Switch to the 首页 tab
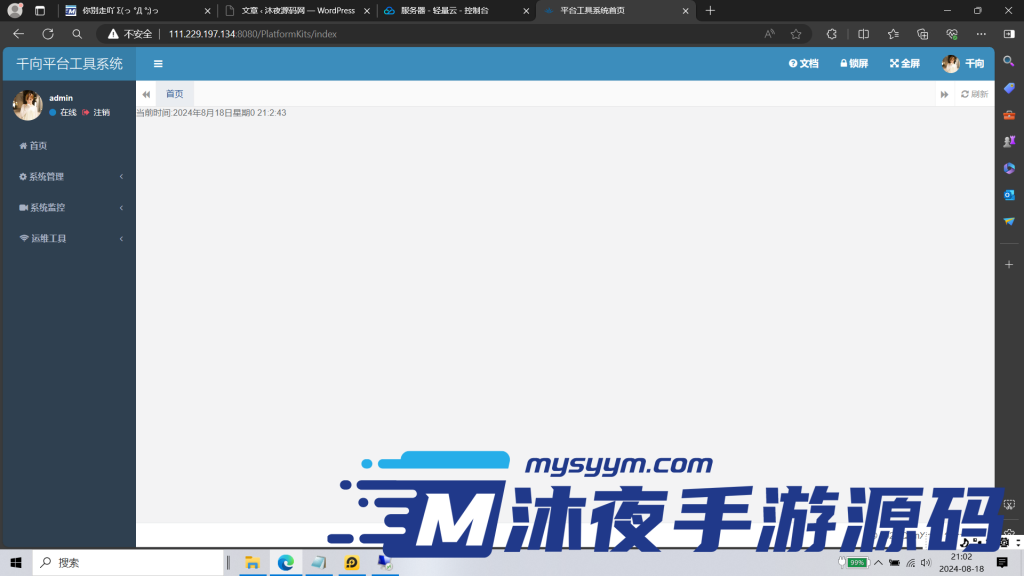 tap(175, 93)
